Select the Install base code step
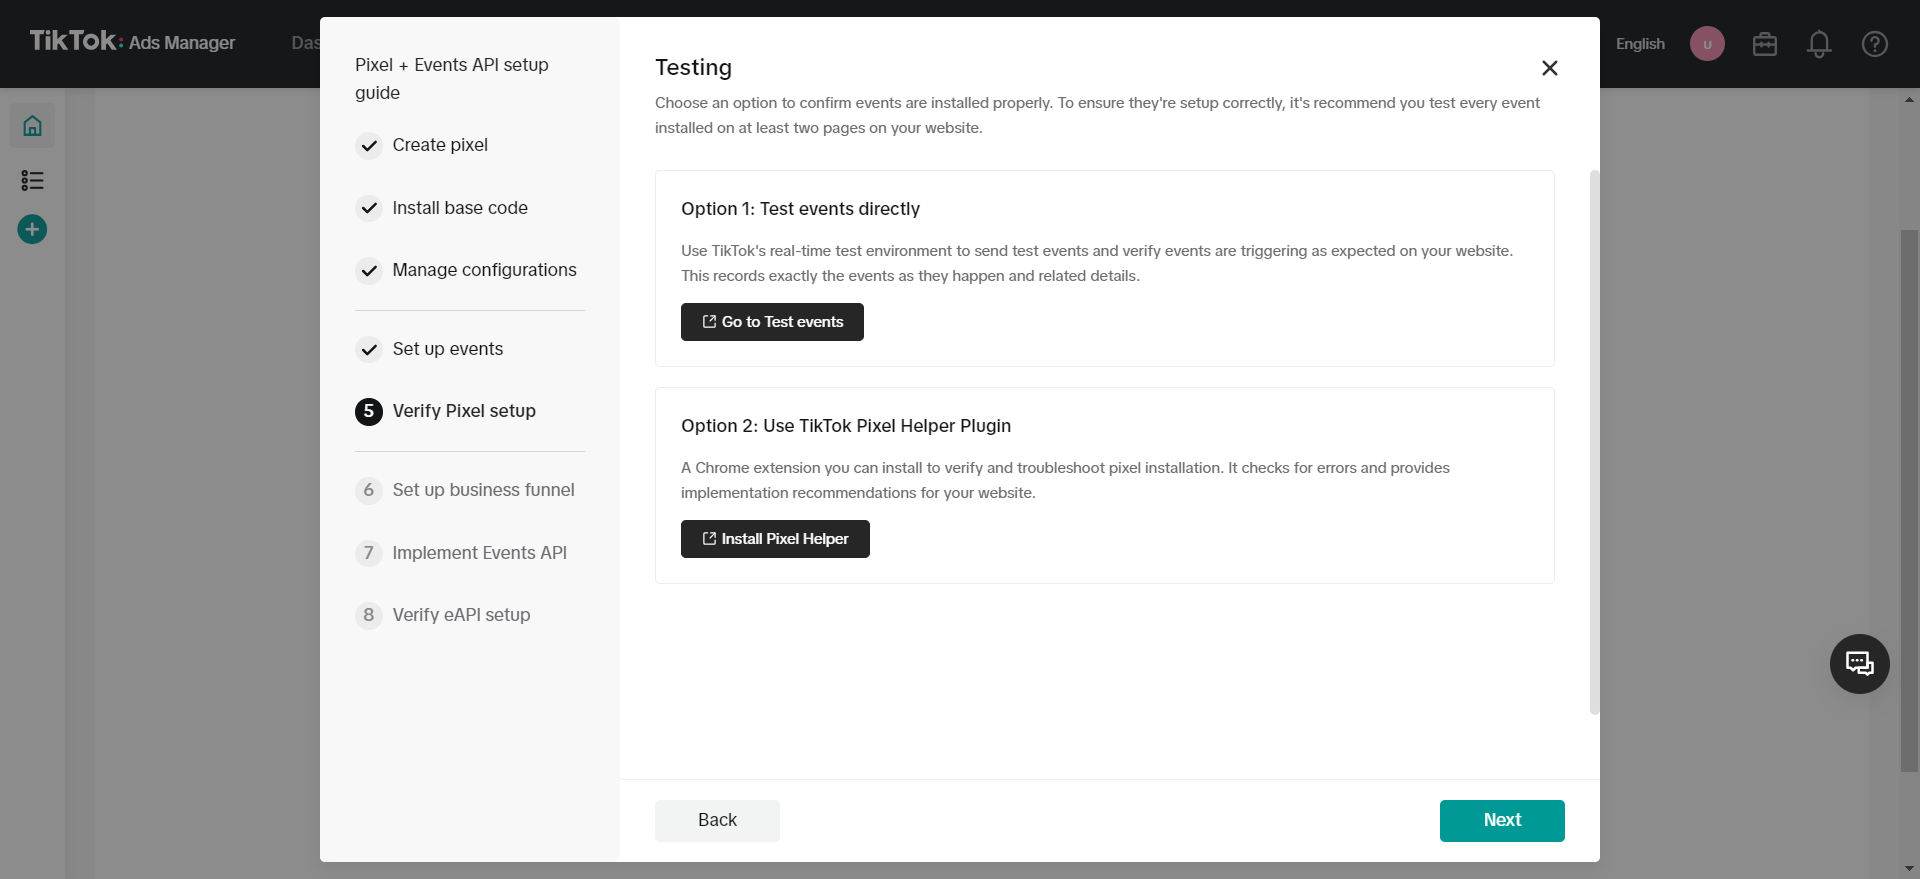The height and width of the screenshot is (879, 1920). click(x=459, y=208)
